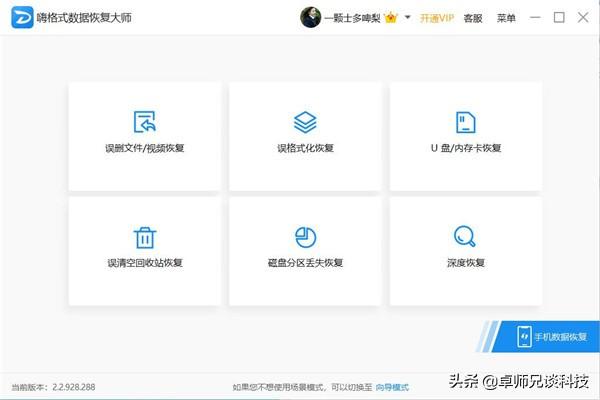Click the phone icon on the blue banner
This screenshot has width=600, height=400.
tap(523, 336)
